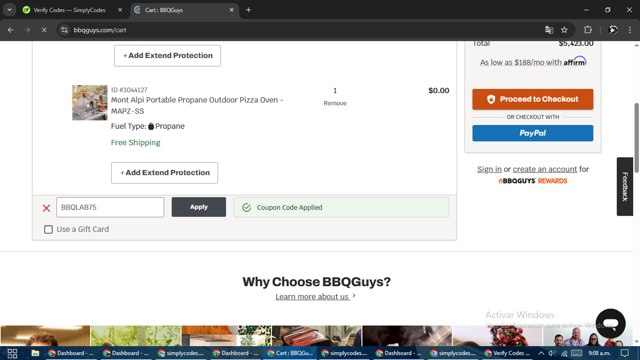Viewport: 640px width, 360px height.
Task: Click the page vertical scrollbar thumb
Action: click(x=636, y=138)
